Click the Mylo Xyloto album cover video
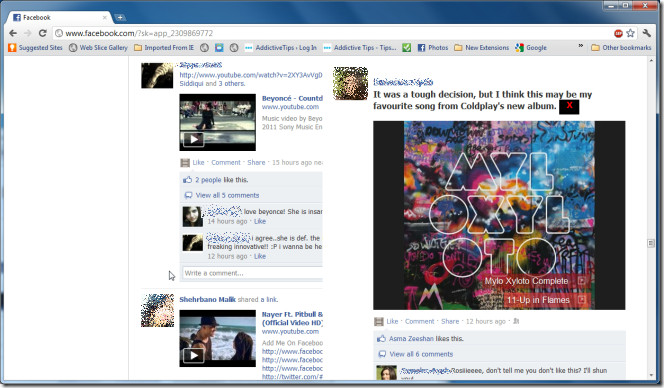 499,215
